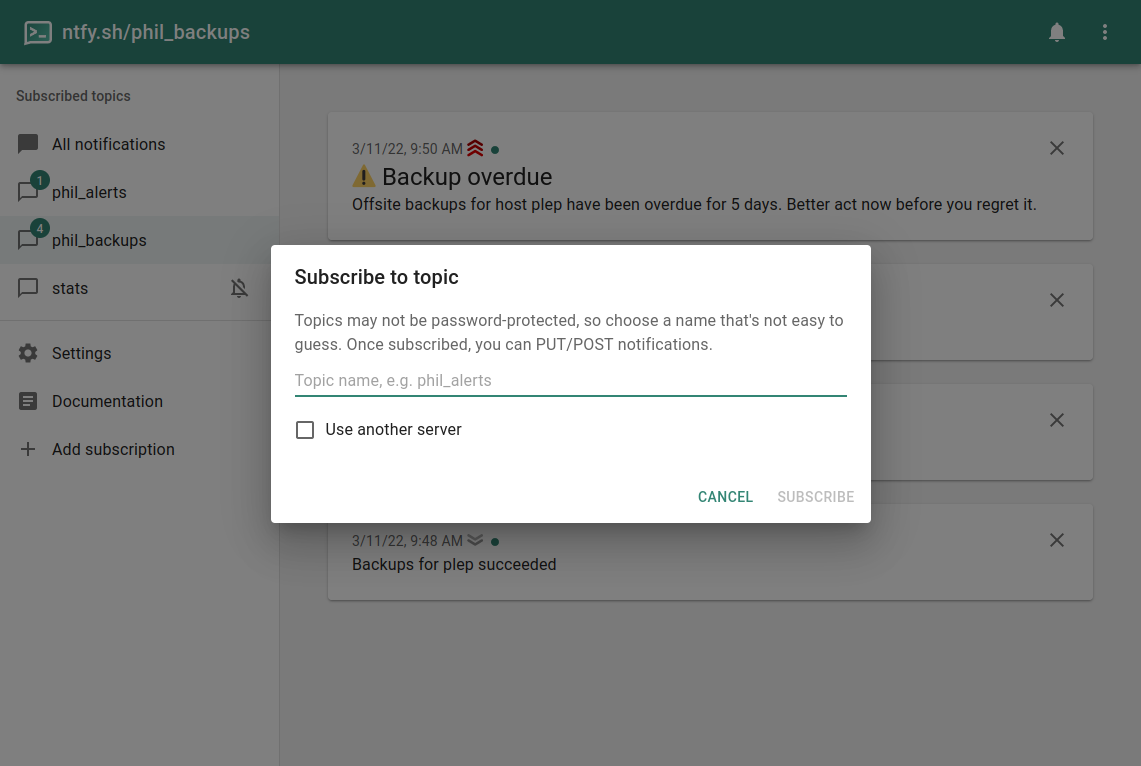Open the stats topic
Screen dimensions: 1141x766
click(x=70, y=288)
